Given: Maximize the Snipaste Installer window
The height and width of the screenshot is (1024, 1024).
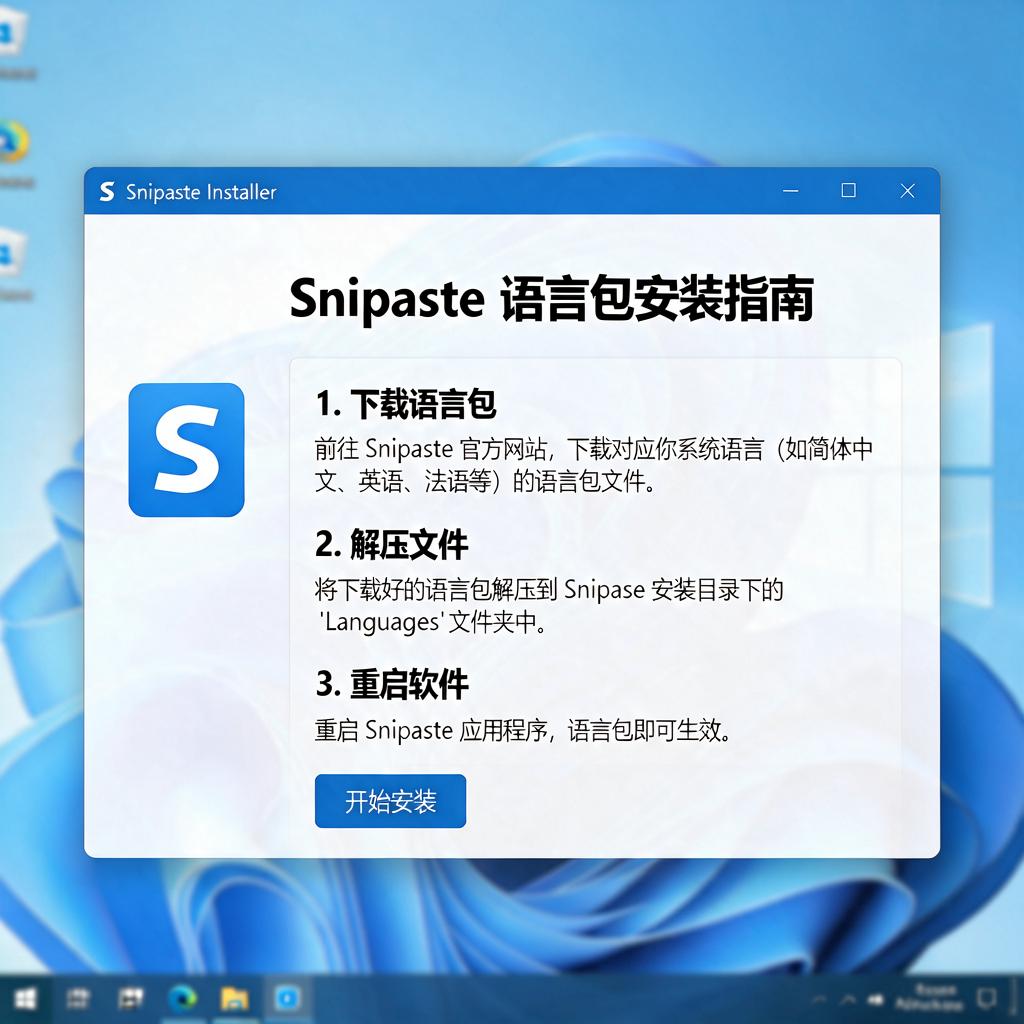Looking at the screenshot, I should pos(848,190).
